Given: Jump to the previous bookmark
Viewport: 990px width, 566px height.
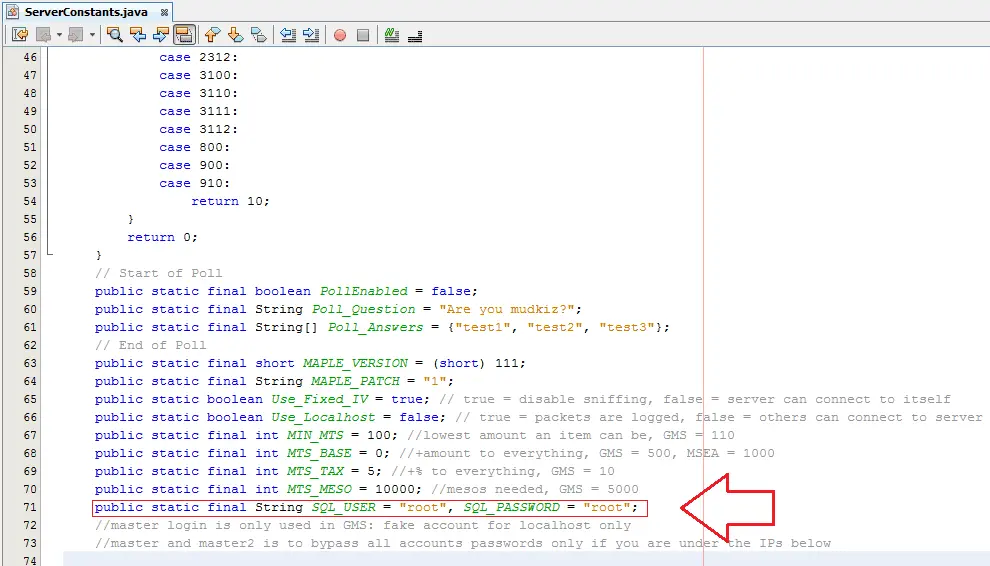Looking at the screenshot, I should click(212, 35).
